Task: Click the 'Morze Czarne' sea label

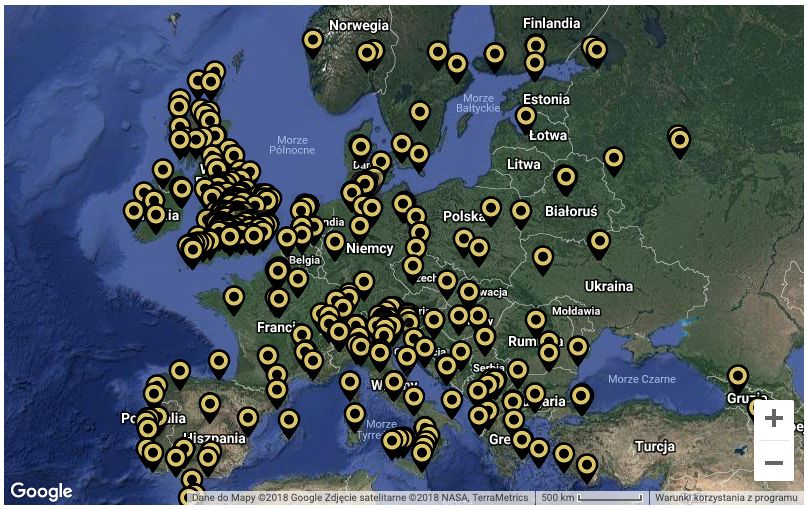Action: [642, 379]
